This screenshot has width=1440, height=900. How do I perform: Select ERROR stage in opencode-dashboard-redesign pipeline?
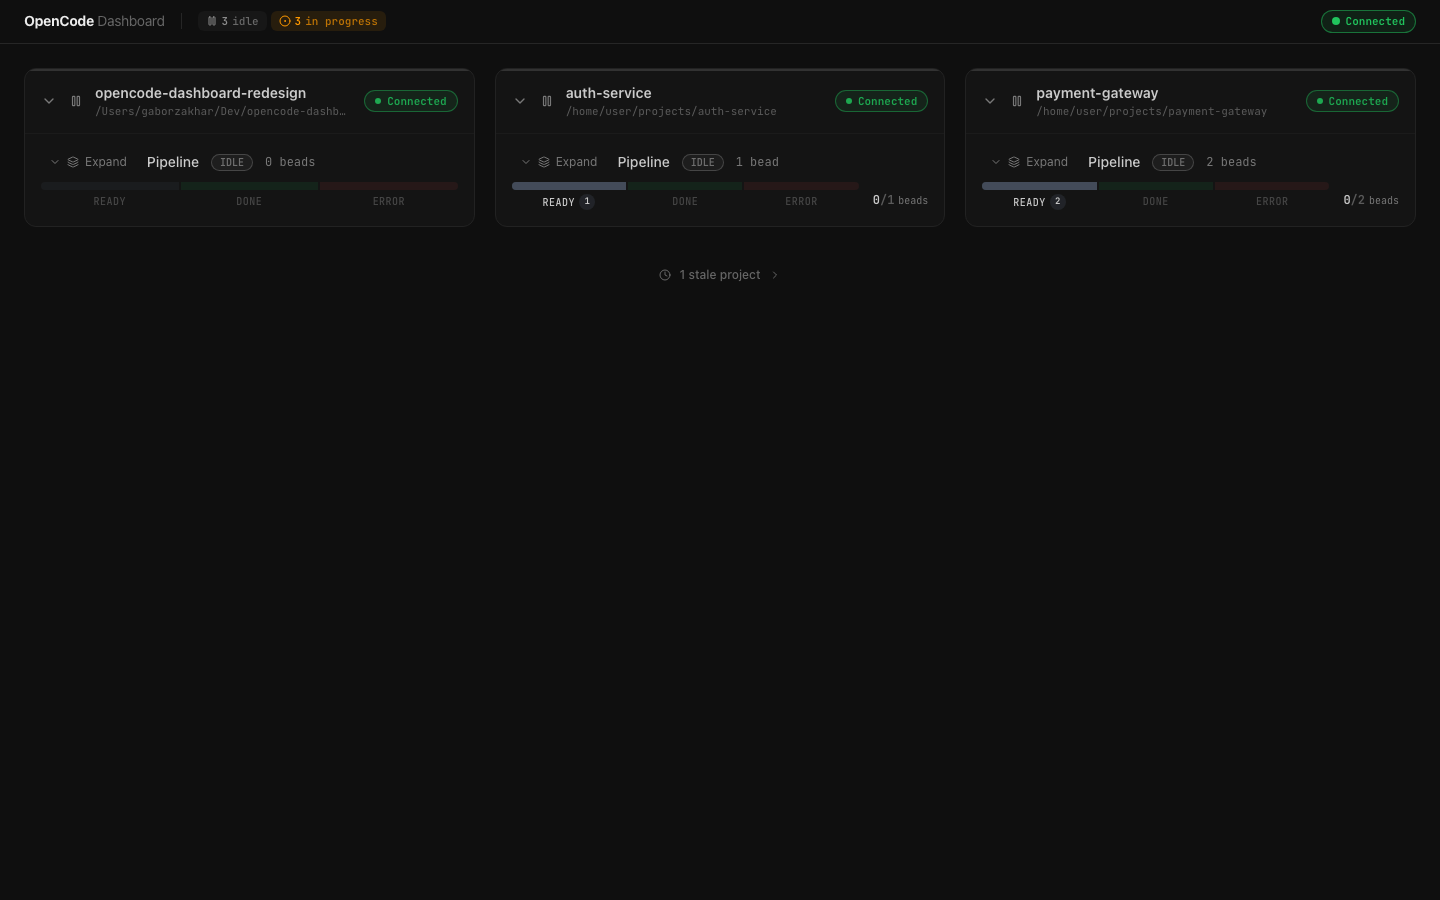tap(389, 202)
